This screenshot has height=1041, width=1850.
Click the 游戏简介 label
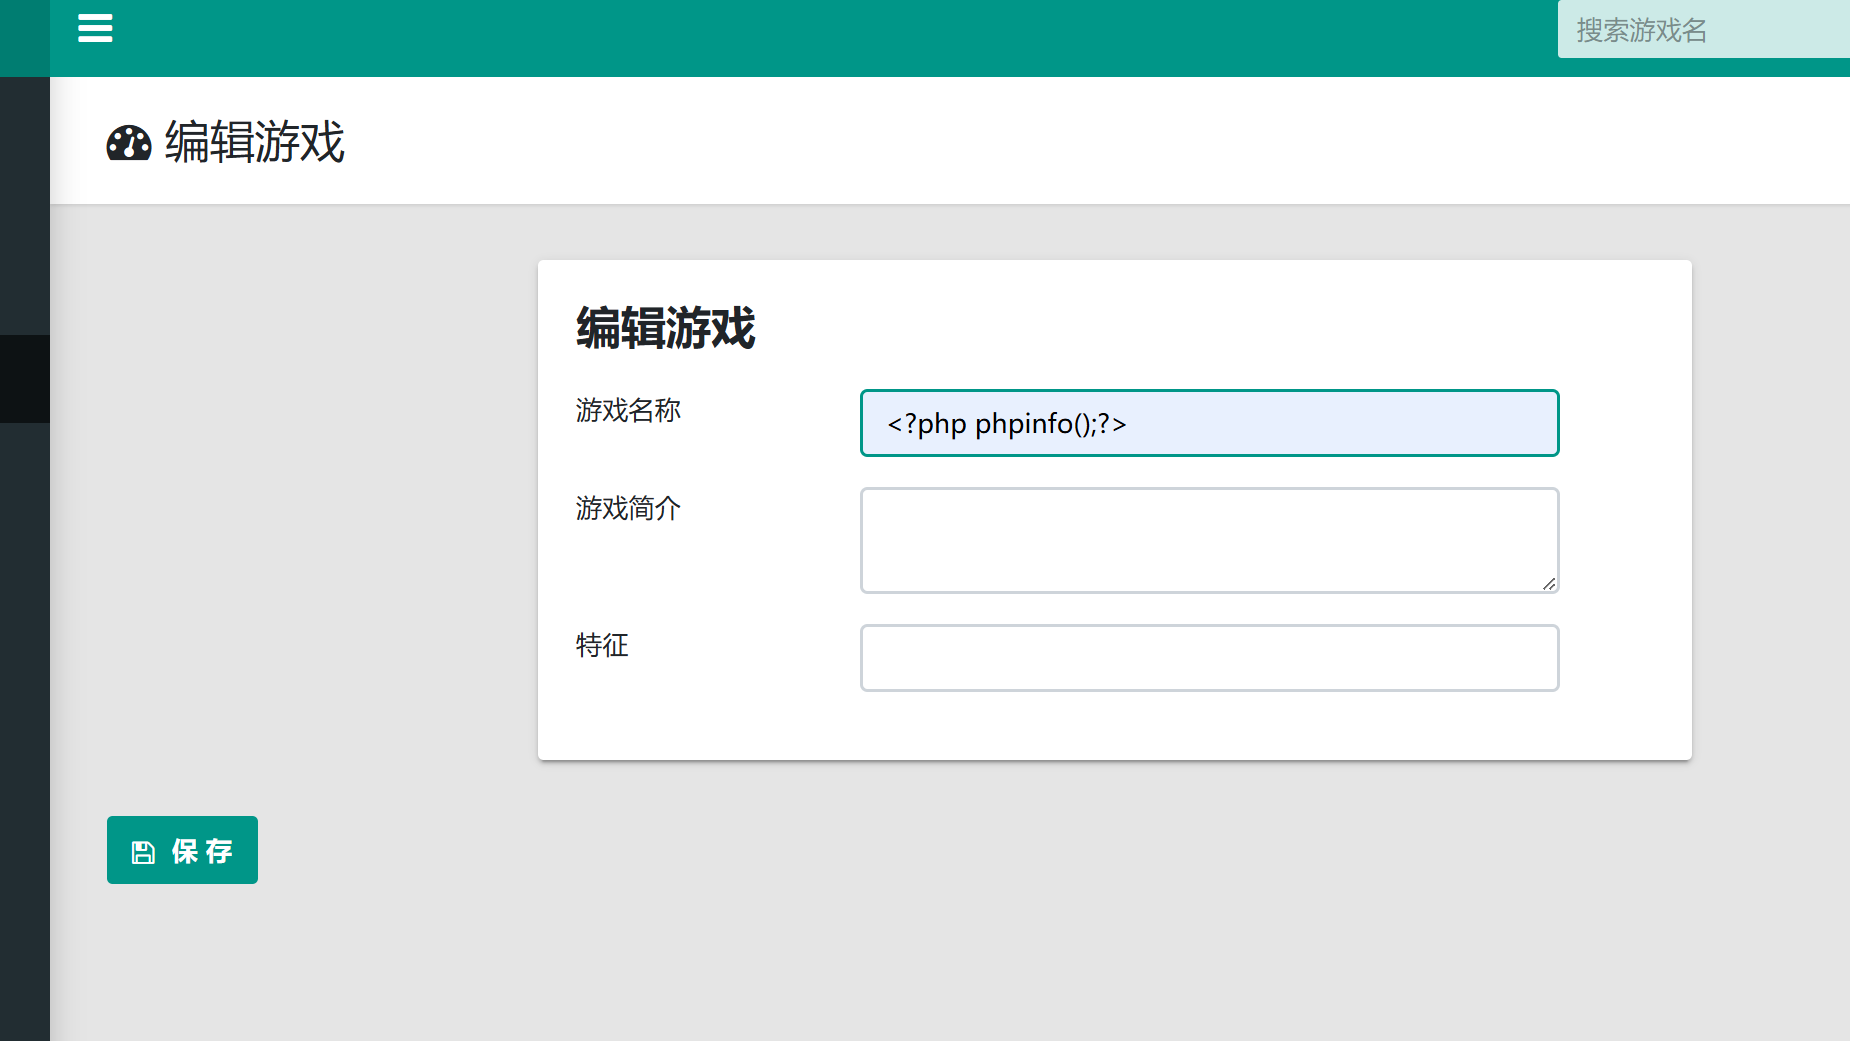tap(628, 508)
